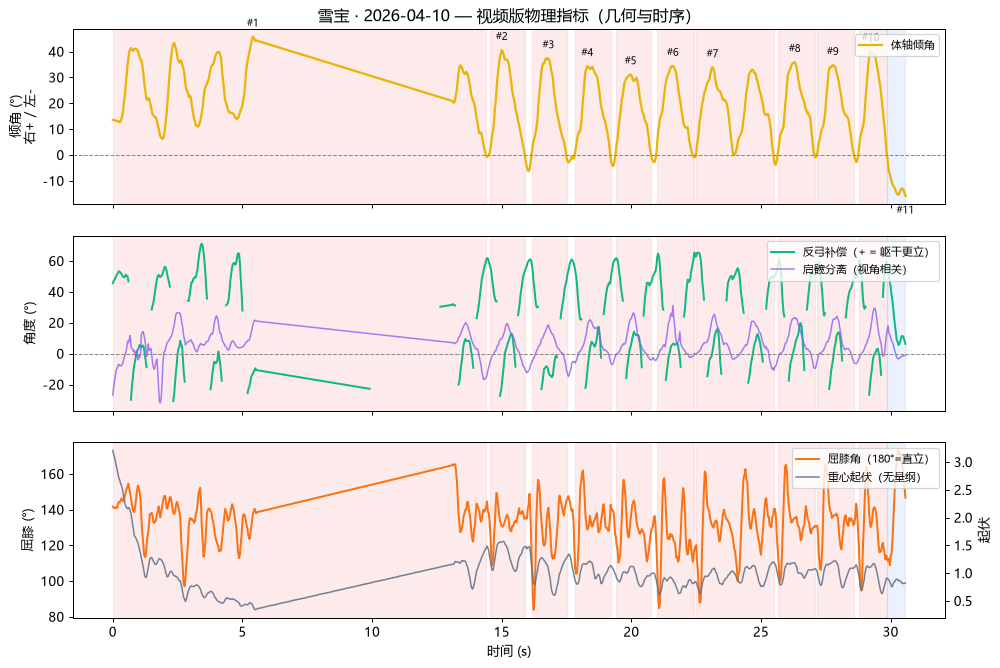Viewport: 1000px width, 668px height.
Task: Click turn marker #6
Action: click(x=673, y=52)
